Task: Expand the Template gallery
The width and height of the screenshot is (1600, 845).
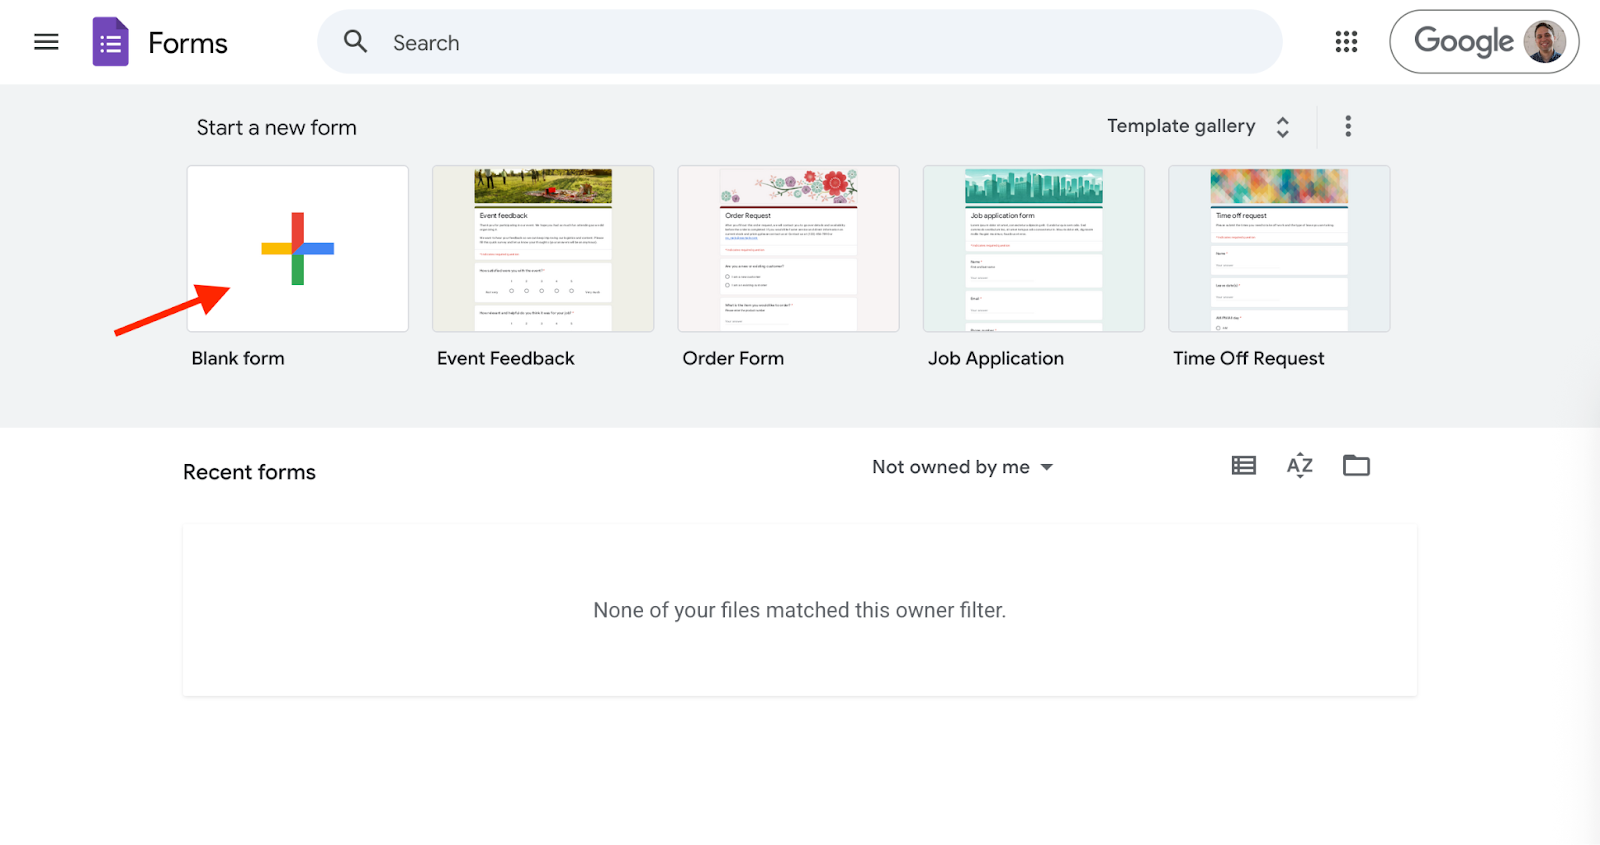Action: coord(1180,126)
